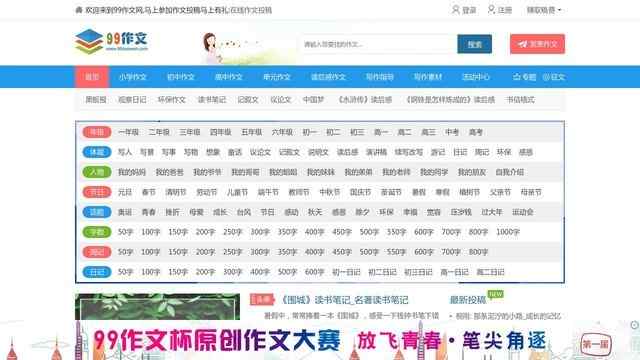
Task: Select the 母亲节 festival link
Action: pyautogui.click(x=531, y=192)
